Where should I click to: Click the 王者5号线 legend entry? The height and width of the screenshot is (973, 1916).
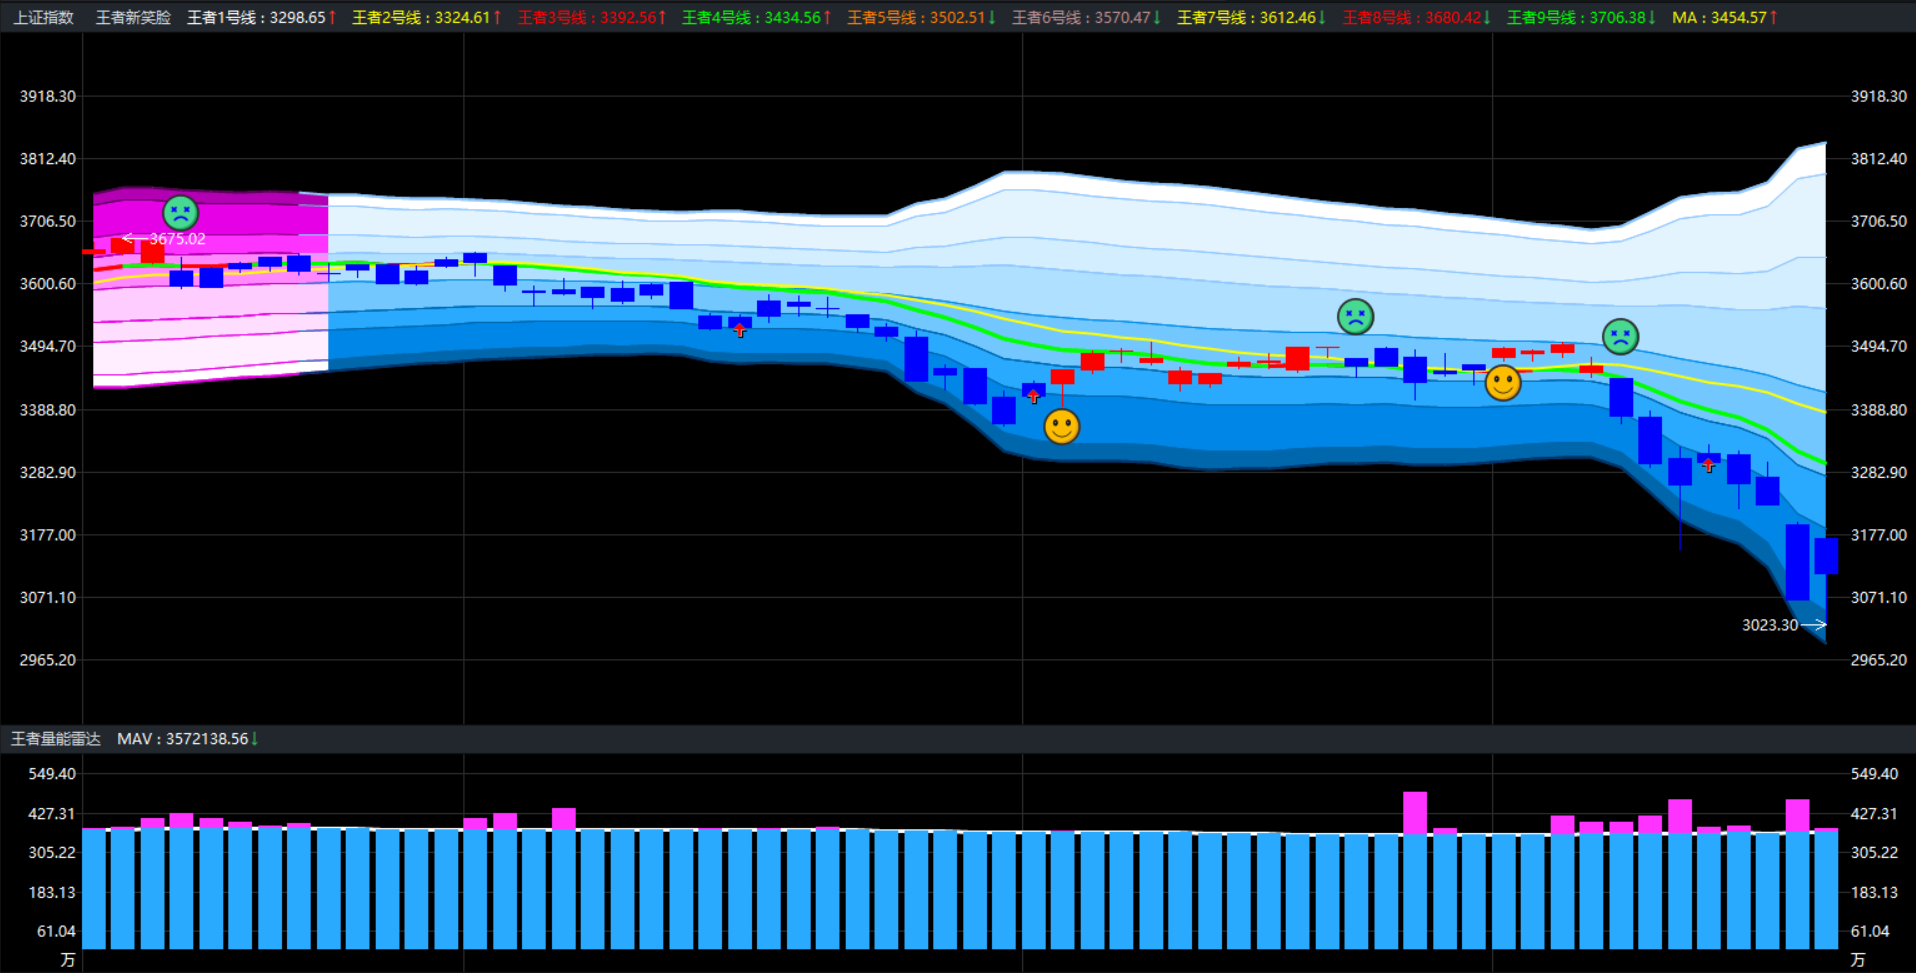[x=920, y=18]
